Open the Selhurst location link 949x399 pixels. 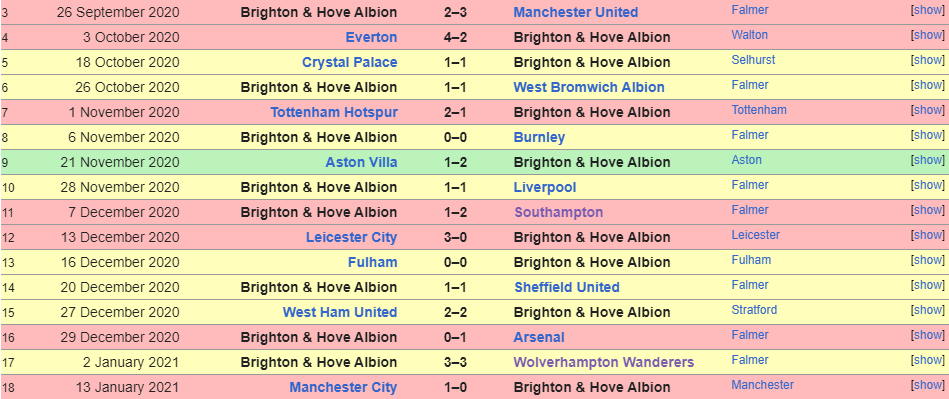[753, 60]
